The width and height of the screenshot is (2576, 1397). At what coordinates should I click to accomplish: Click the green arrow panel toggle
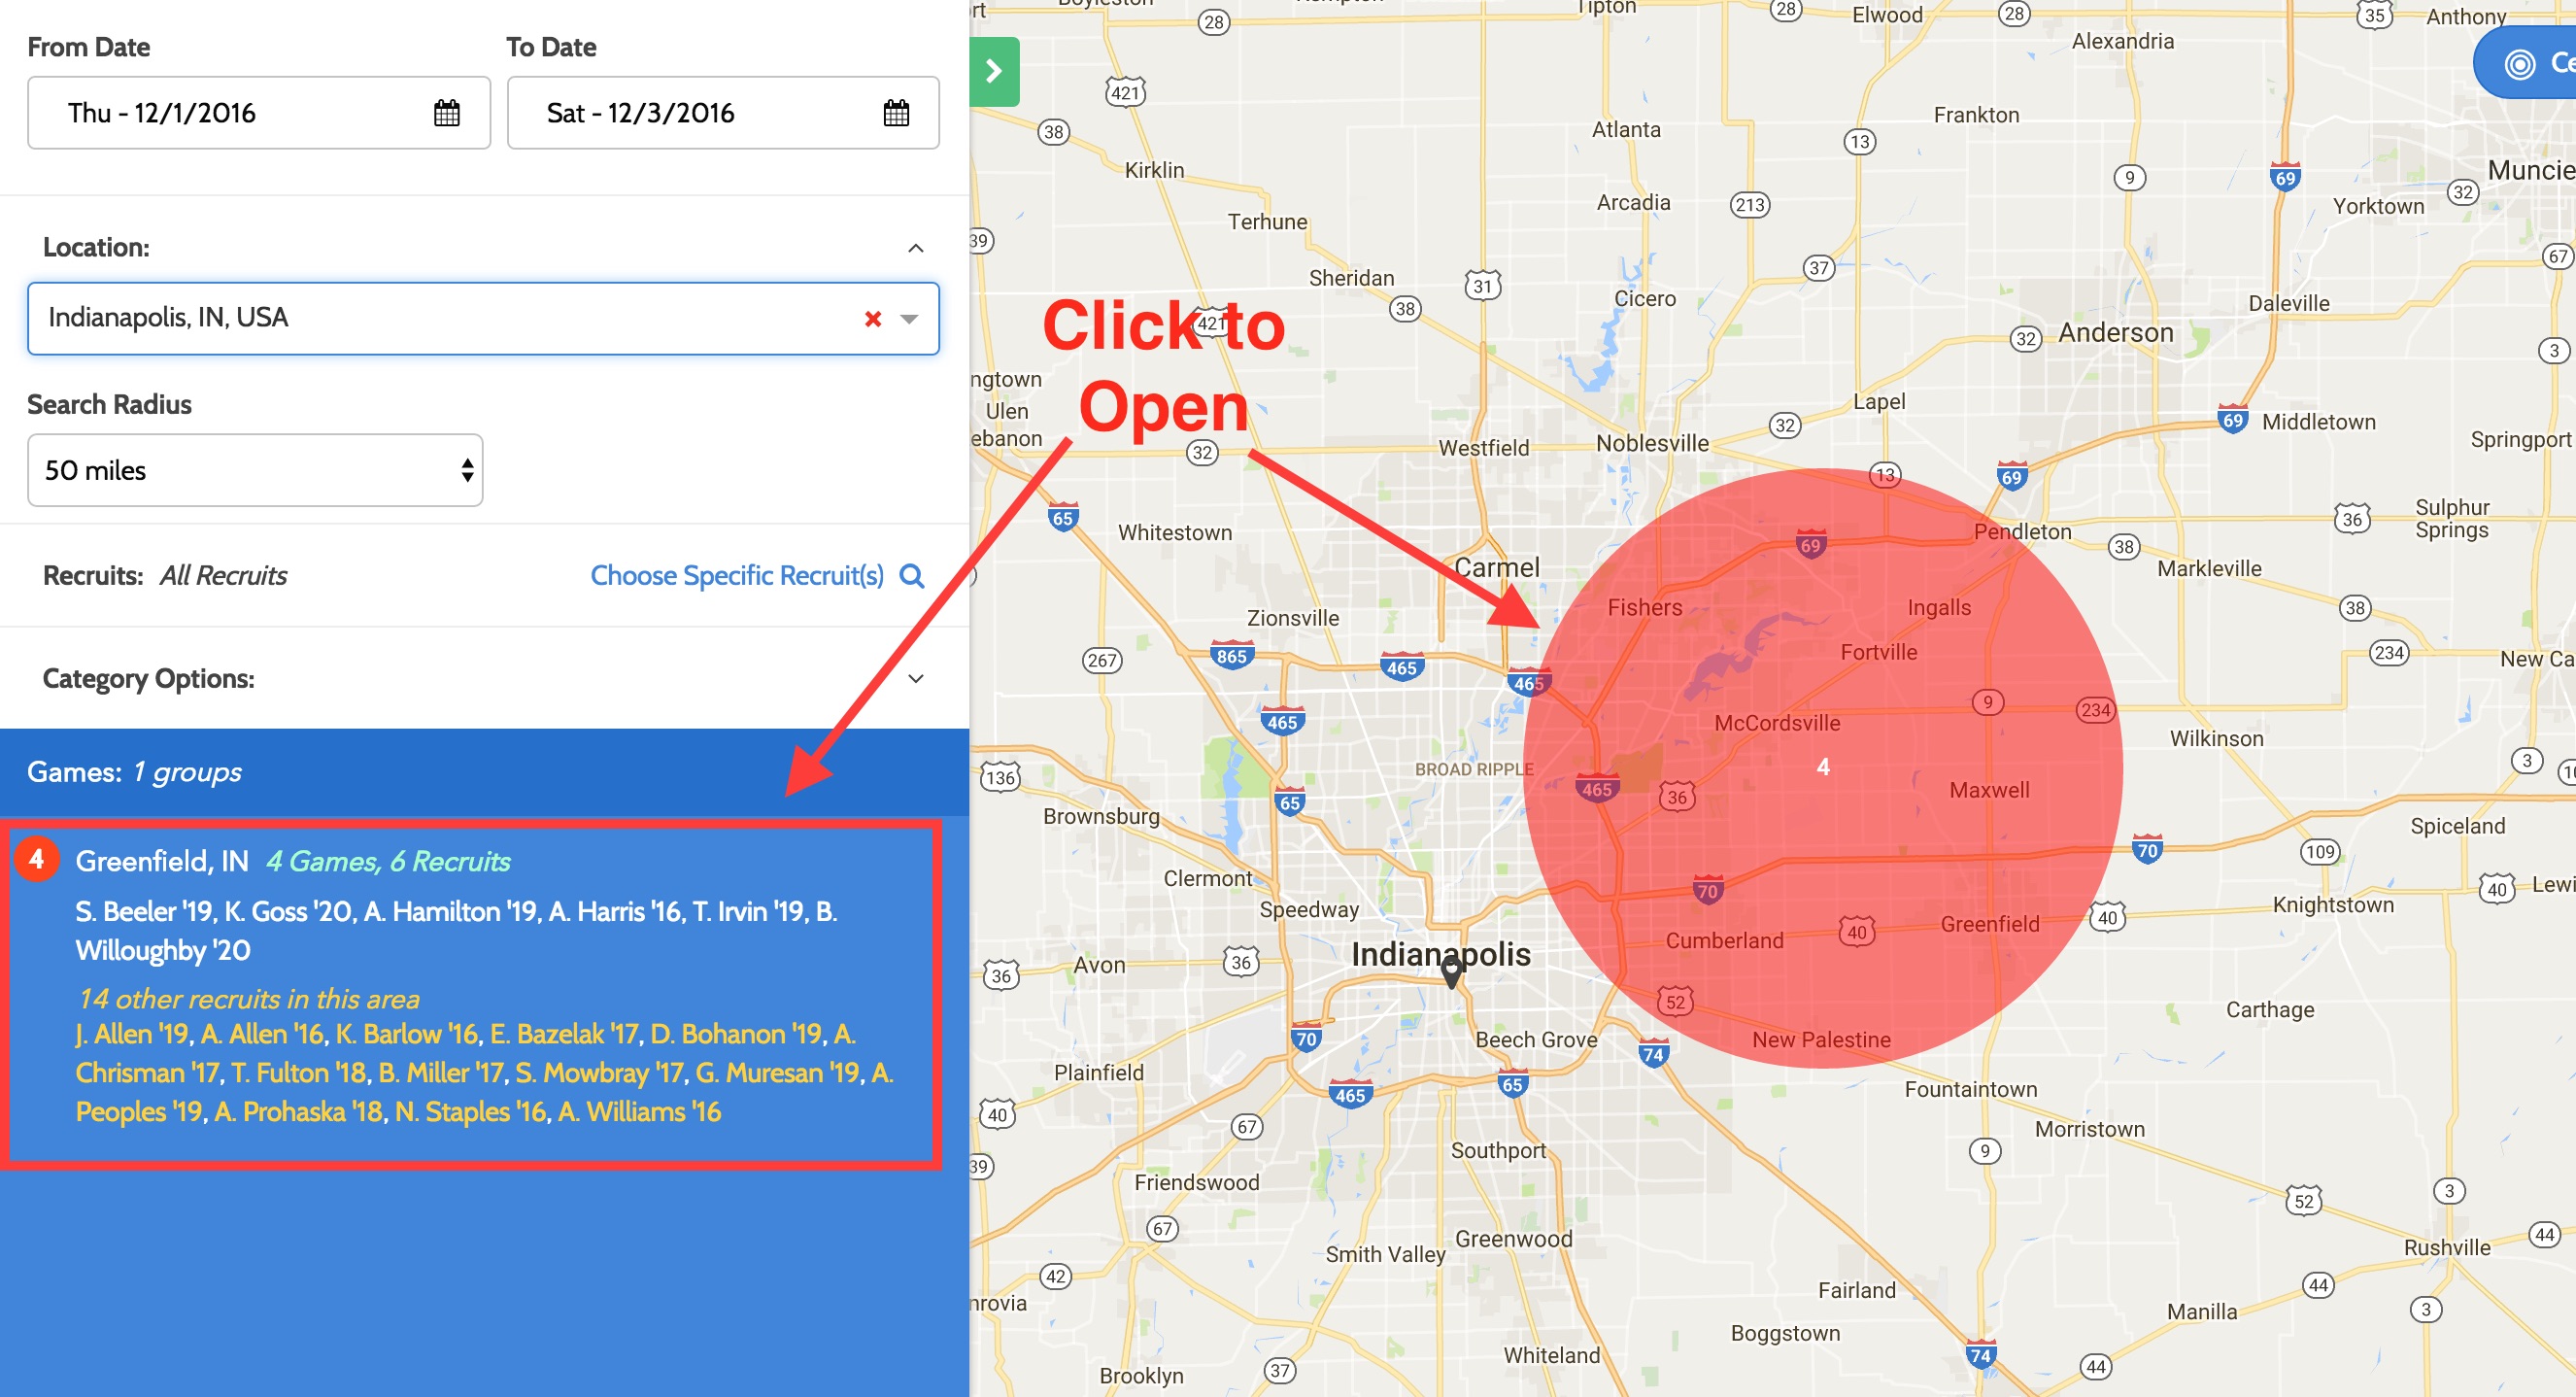[x=994, y=72]
